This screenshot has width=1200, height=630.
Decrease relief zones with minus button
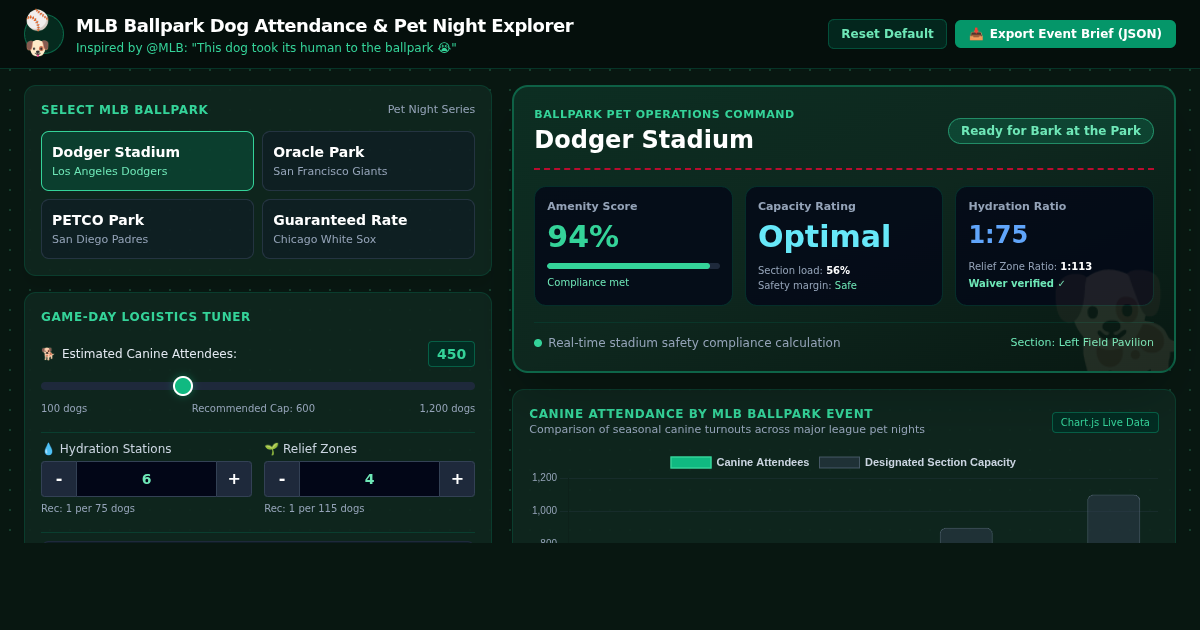(x=282, y=479)
